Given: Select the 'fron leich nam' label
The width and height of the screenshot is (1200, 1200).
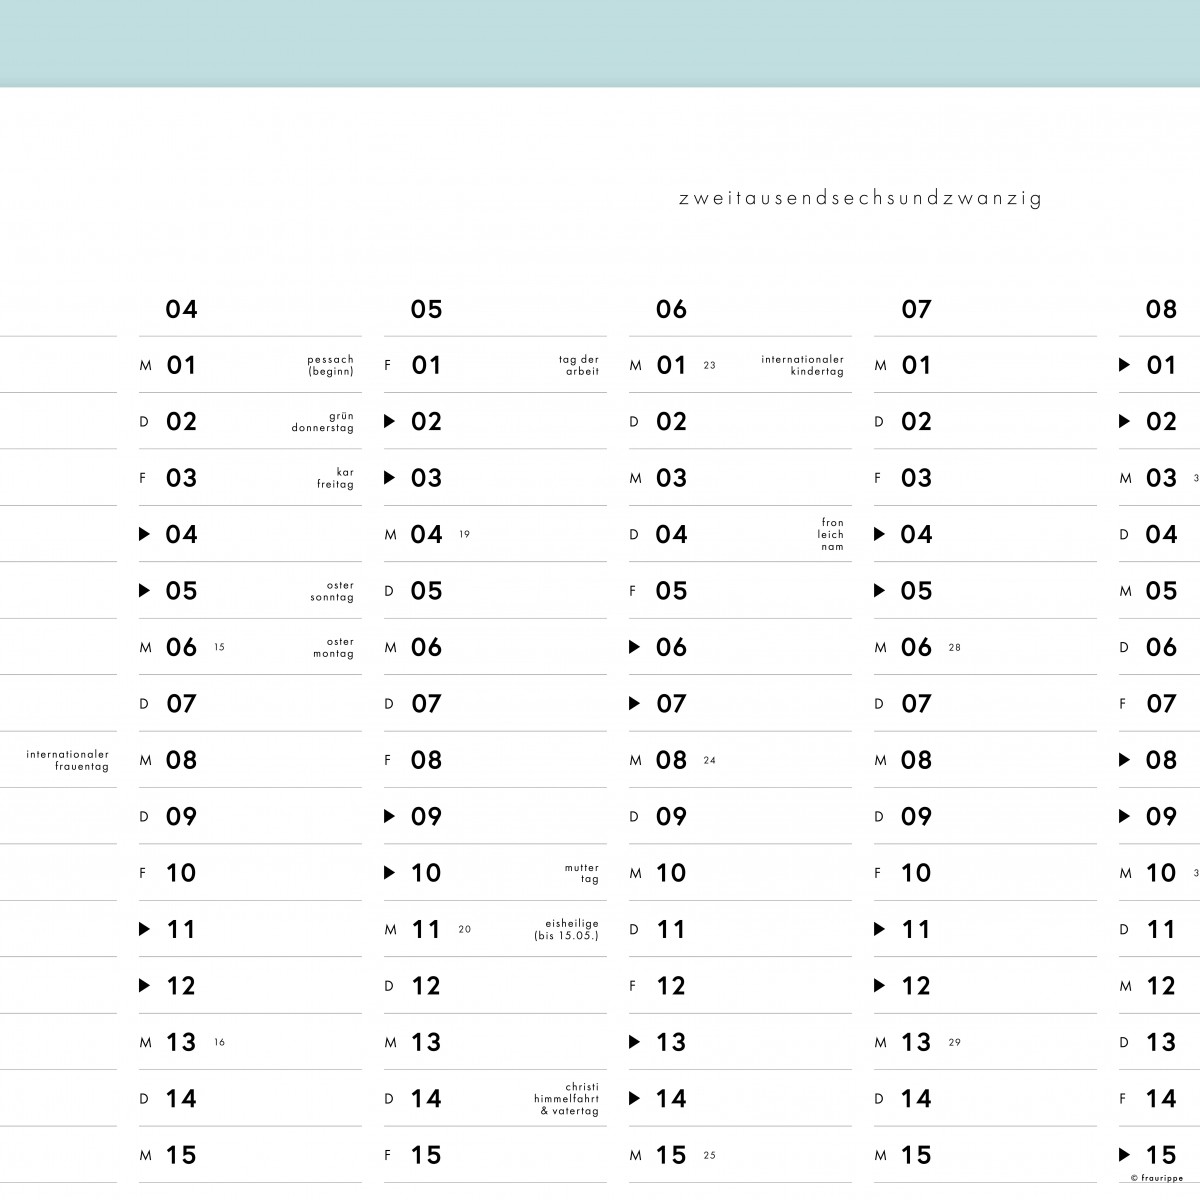Looking at the screenshot, I should [x=831, y=534].
